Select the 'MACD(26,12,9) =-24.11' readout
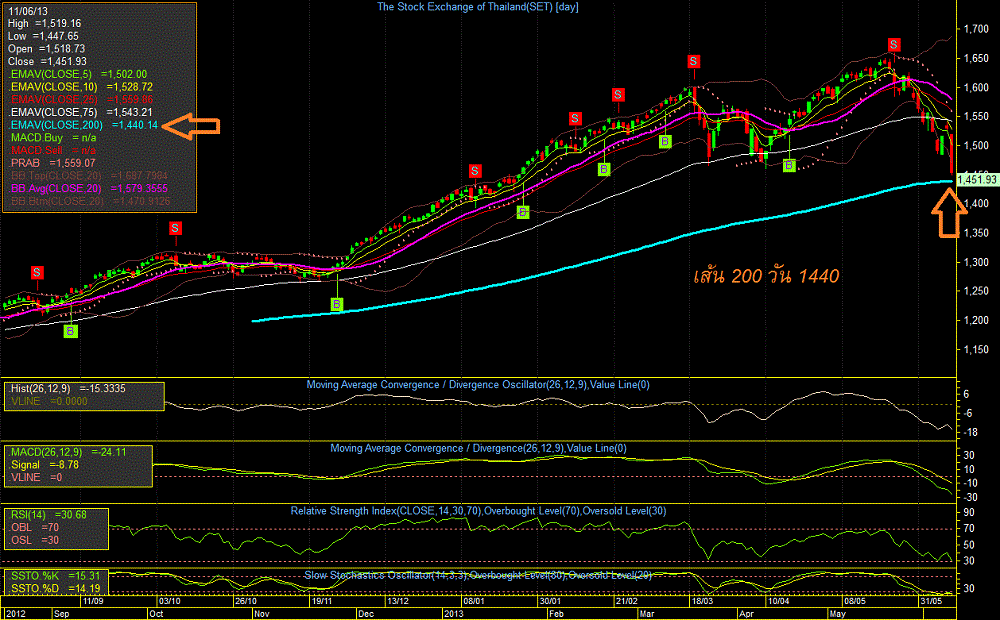 [x=68, y=452]
